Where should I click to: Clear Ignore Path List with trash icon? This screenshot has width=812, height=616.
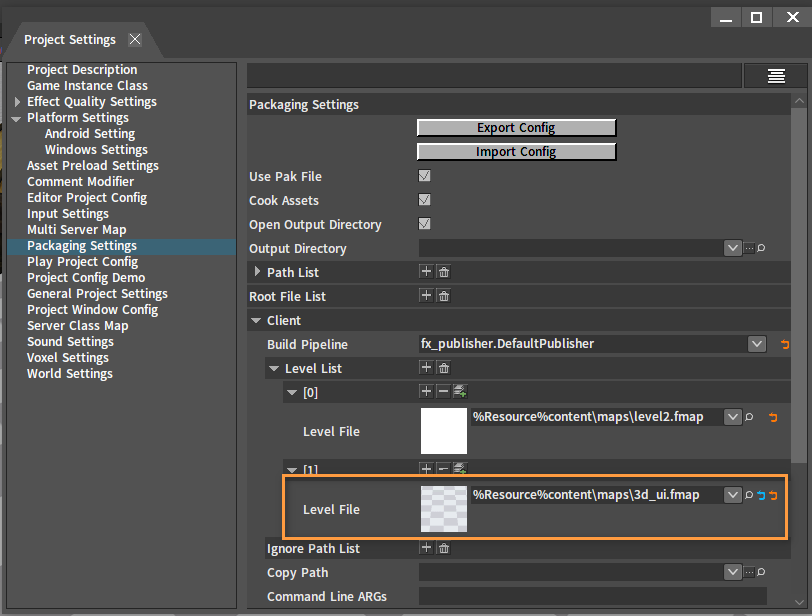coord(444,548)
